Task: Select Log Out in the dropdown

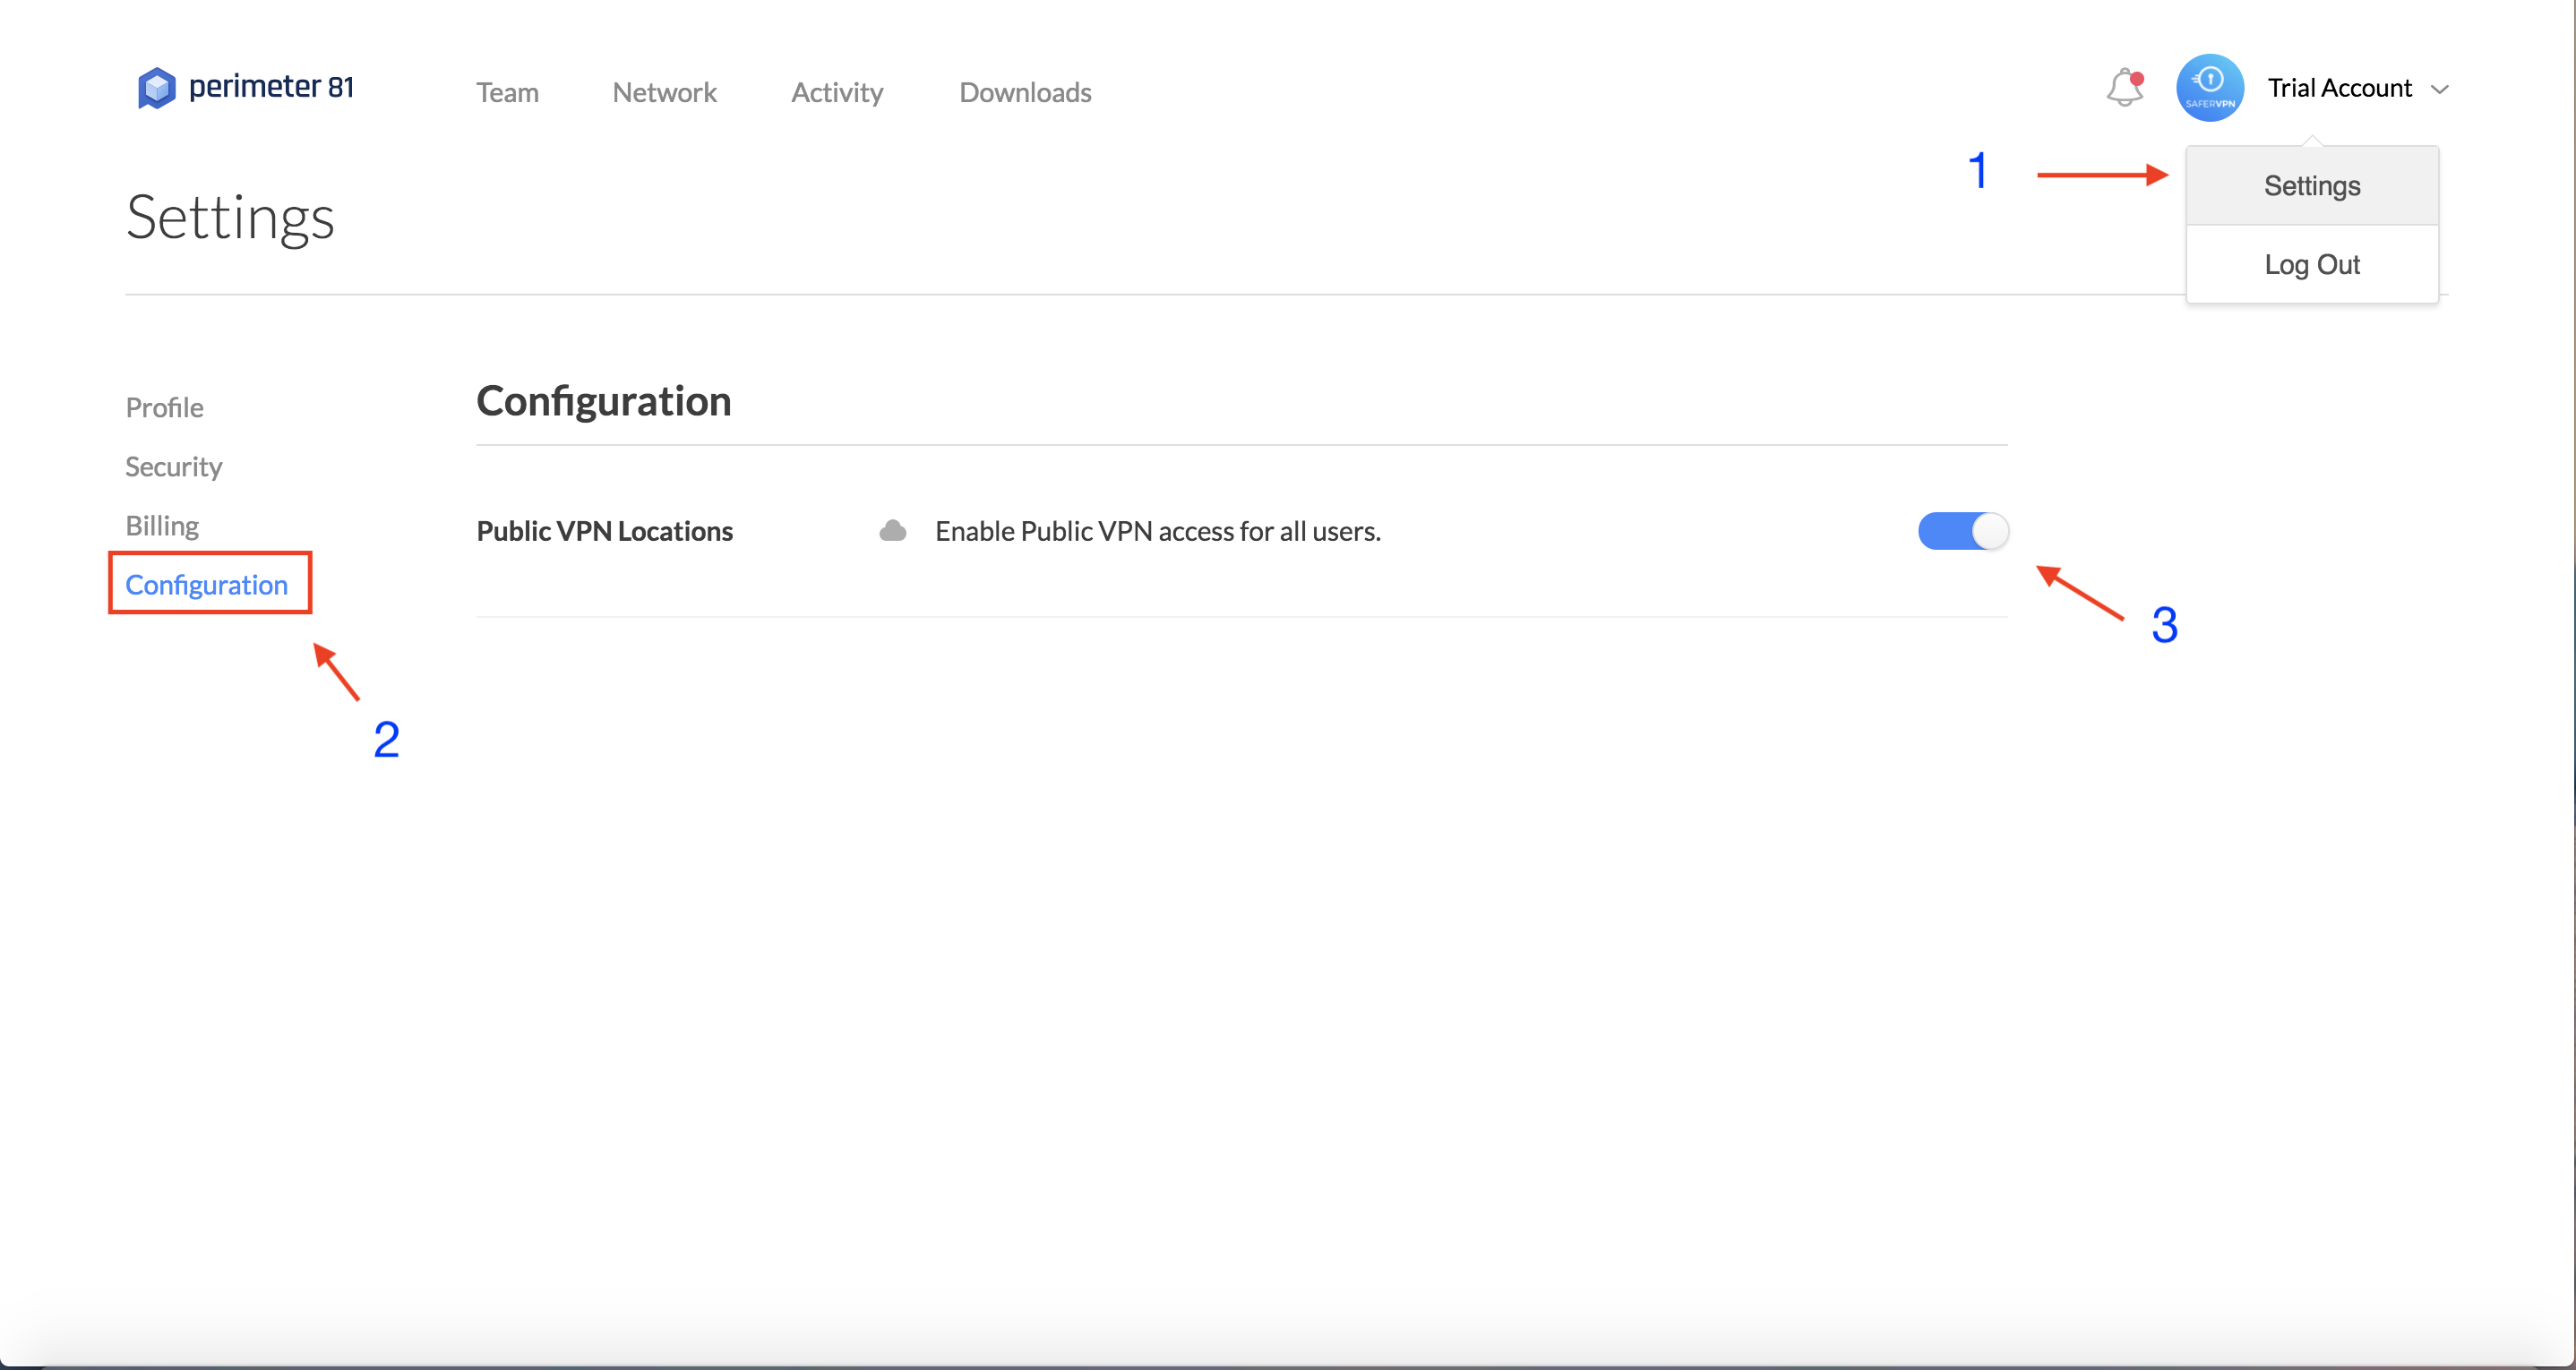Action: pyautogui.click(x=2311, y=265)
